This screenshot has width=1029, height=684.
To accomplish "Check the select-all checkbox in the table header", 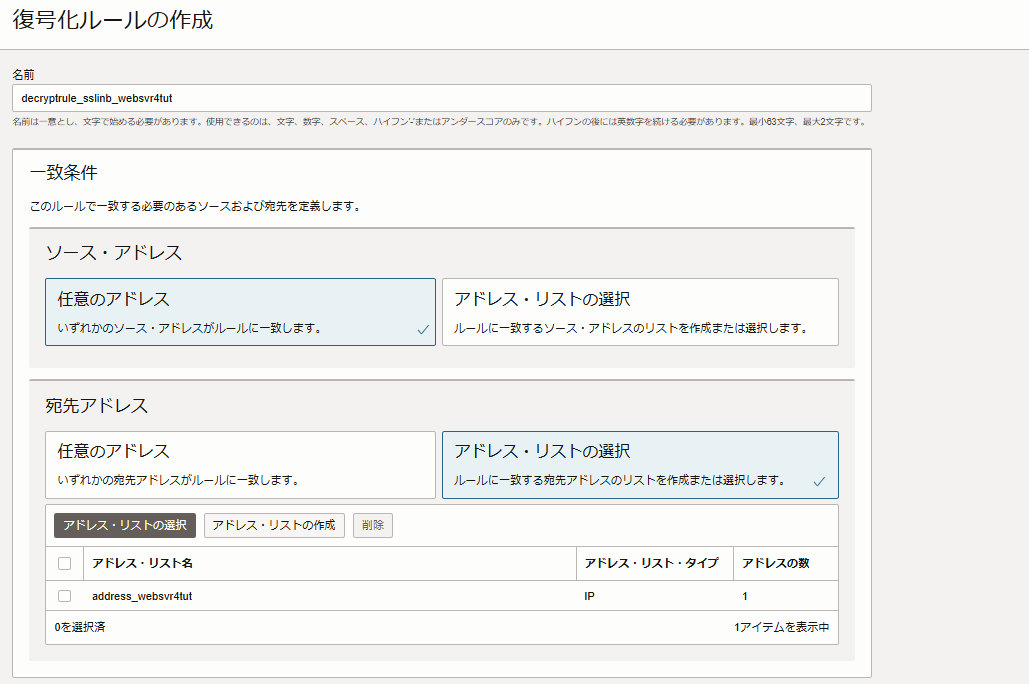I will coord(65,563).
